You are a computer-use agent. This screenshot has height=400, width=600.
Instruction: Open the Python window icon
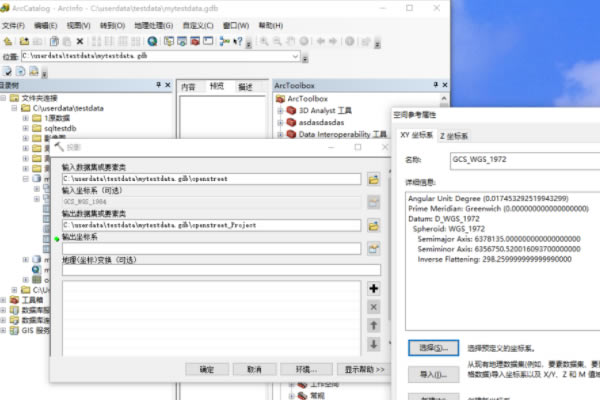(x=208, y=41)
